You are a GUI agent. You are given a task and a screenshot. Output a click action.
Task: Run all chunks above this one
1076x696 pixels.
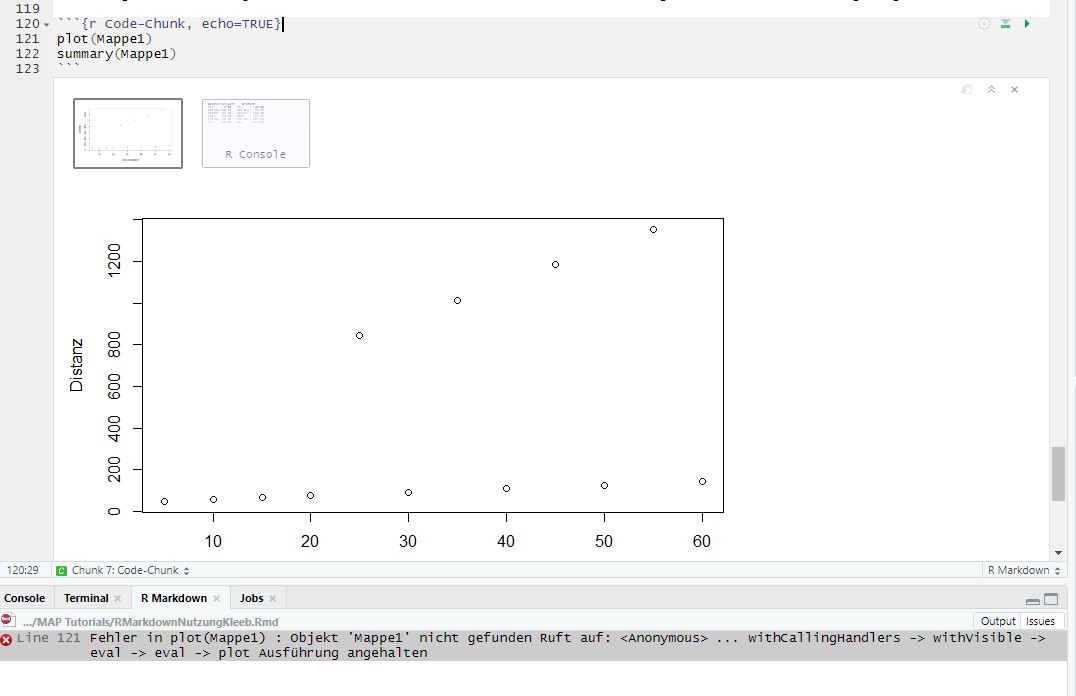1006,24
